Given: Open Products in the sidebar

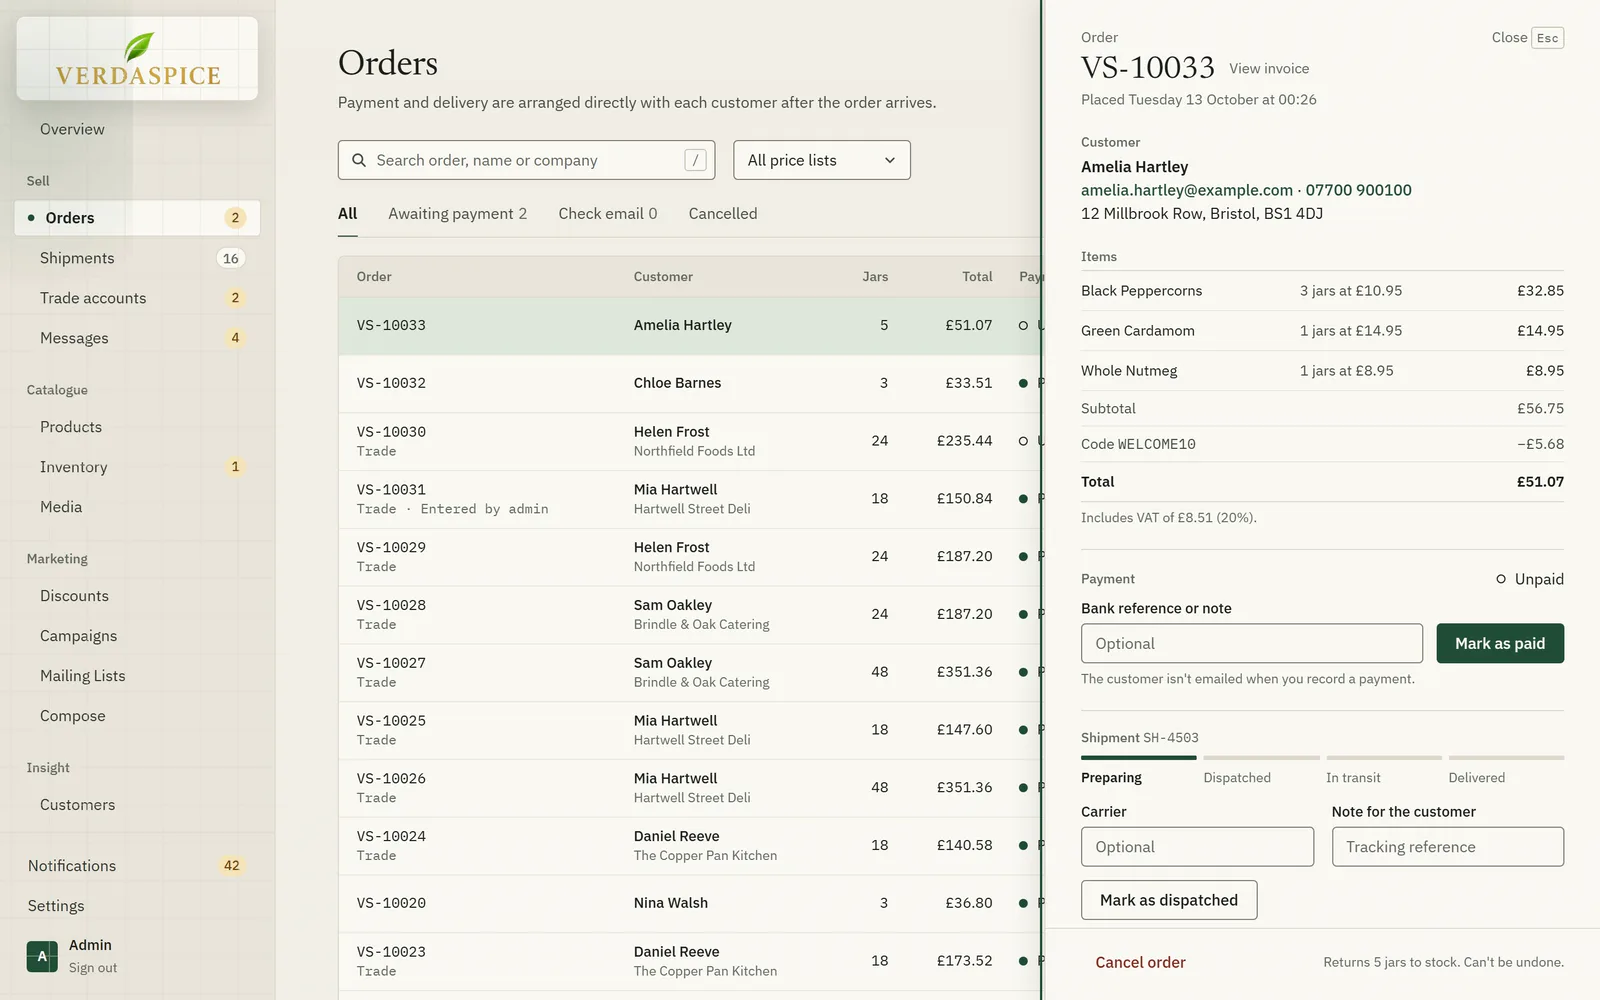Looking at the screenshot, I should pos(137,427).
